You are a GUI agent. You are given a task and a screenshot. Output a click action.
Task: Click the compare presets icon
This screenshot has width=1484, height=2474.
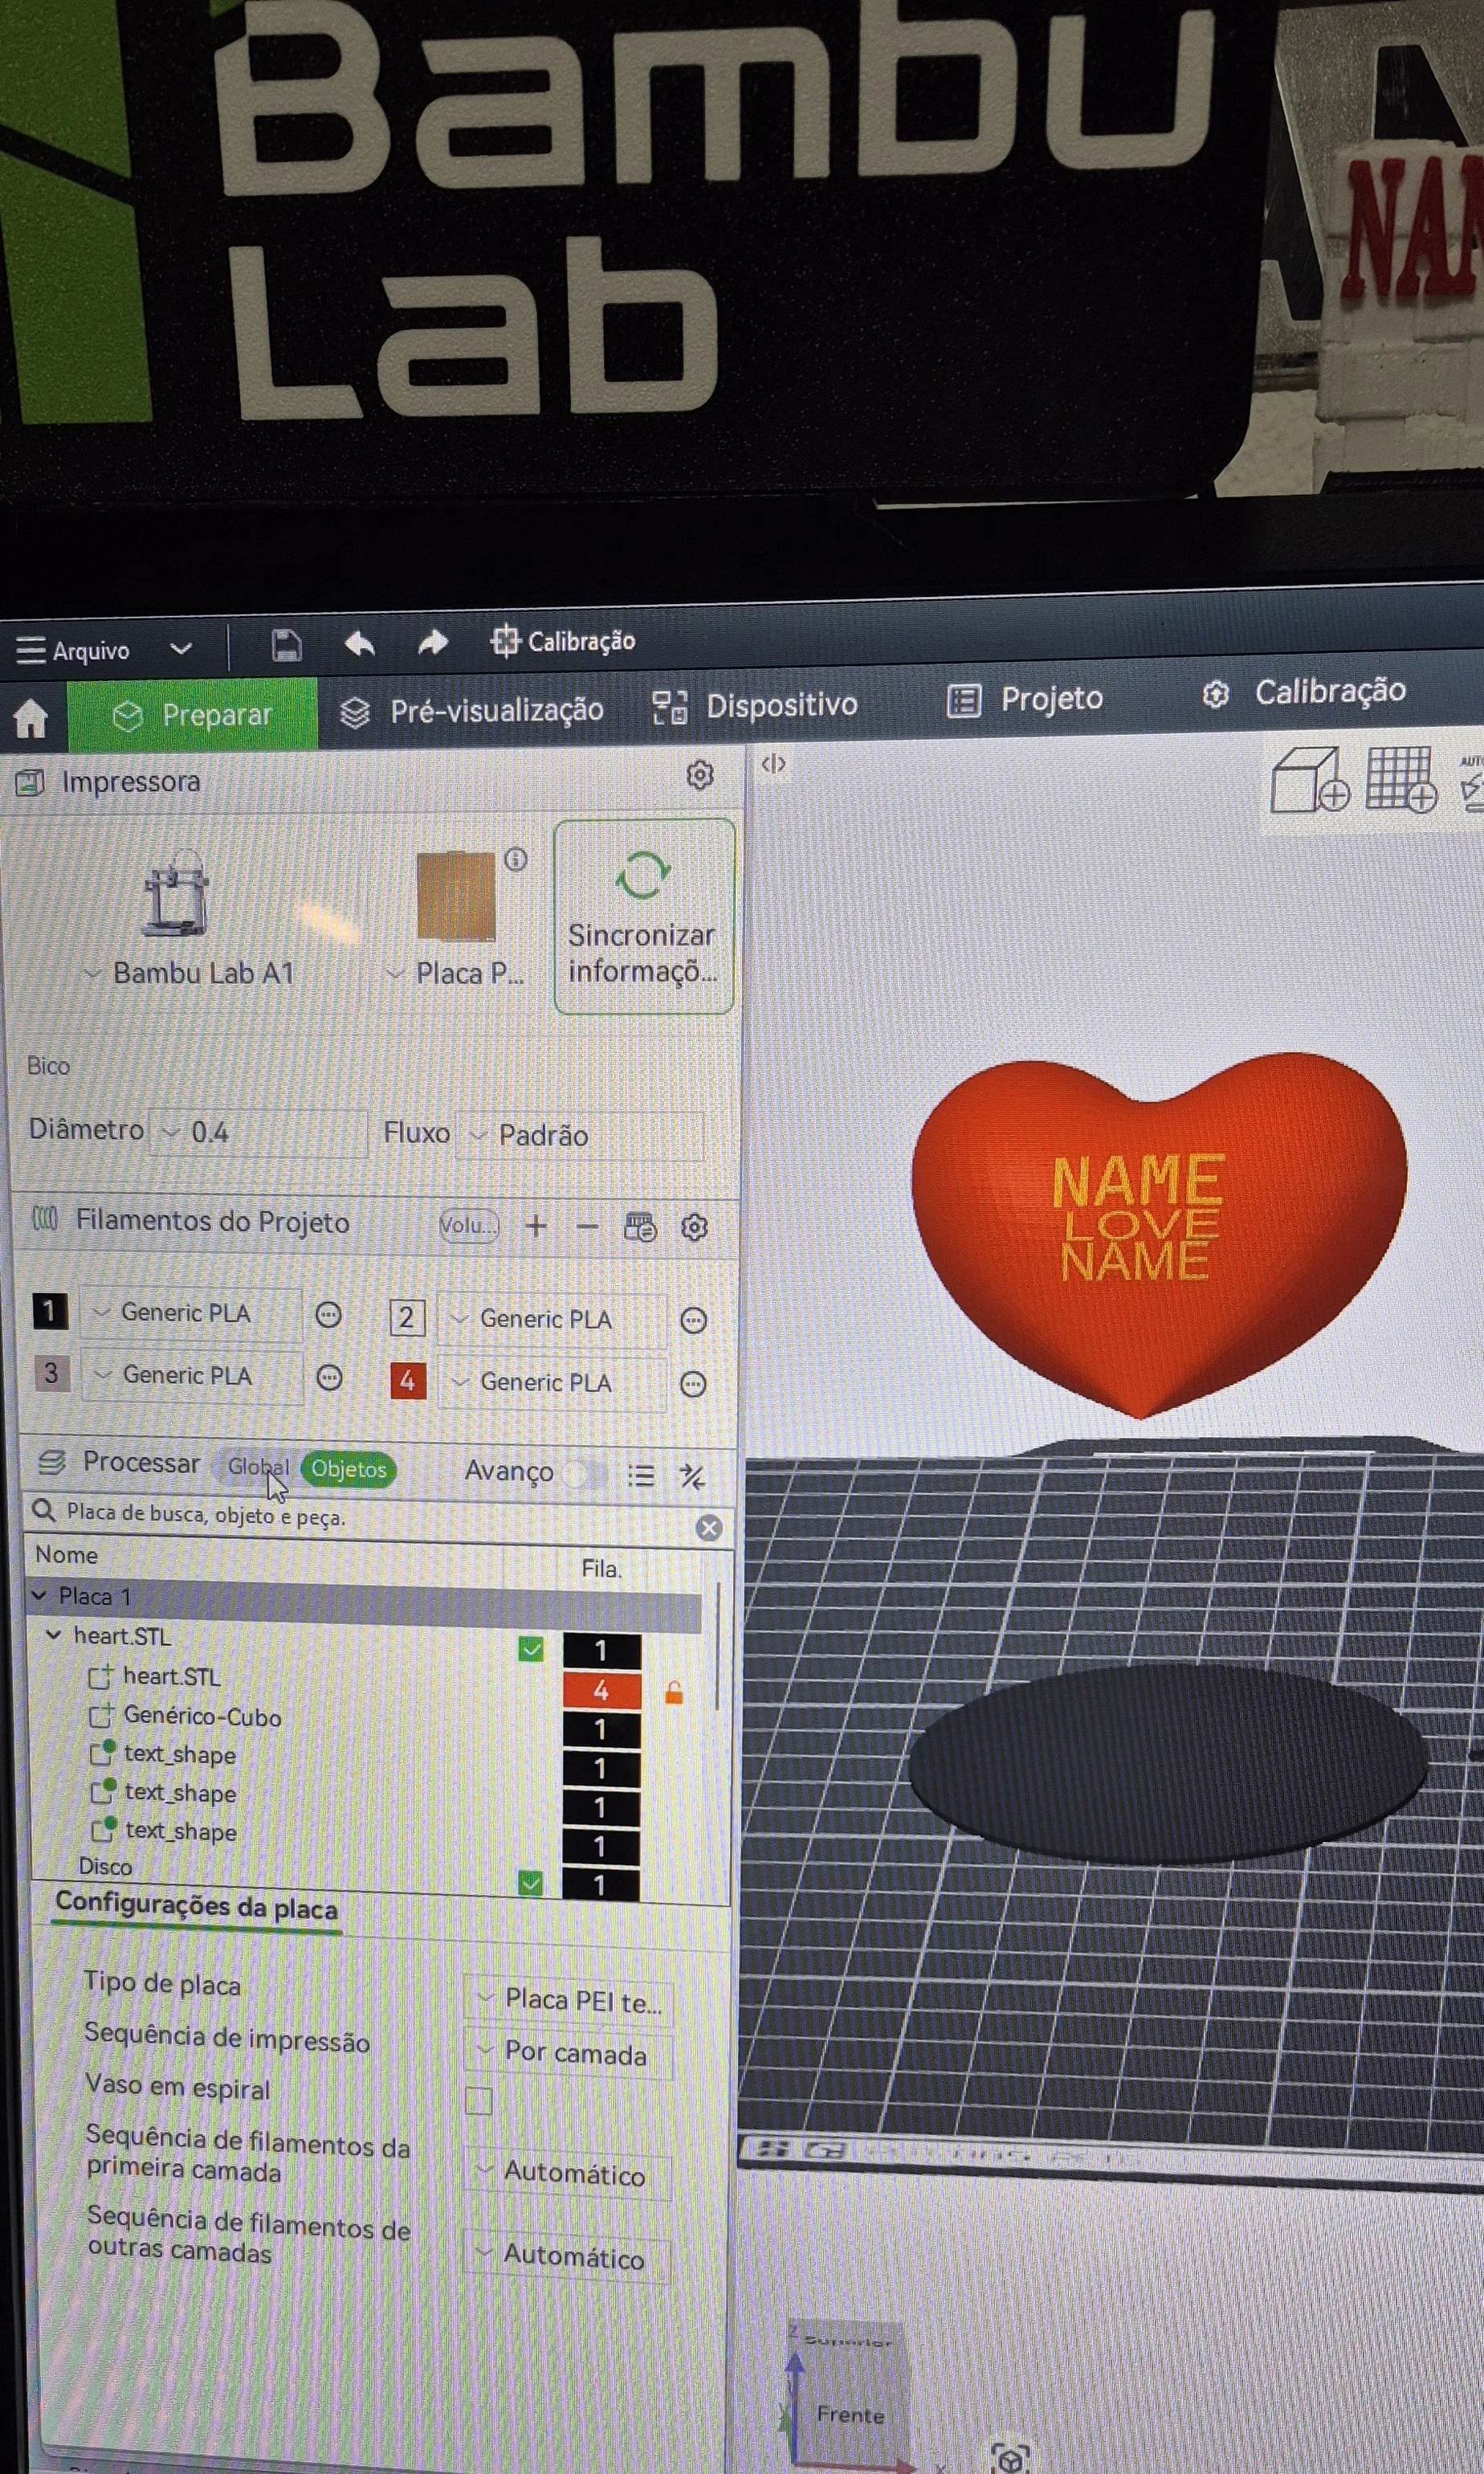692,1476
